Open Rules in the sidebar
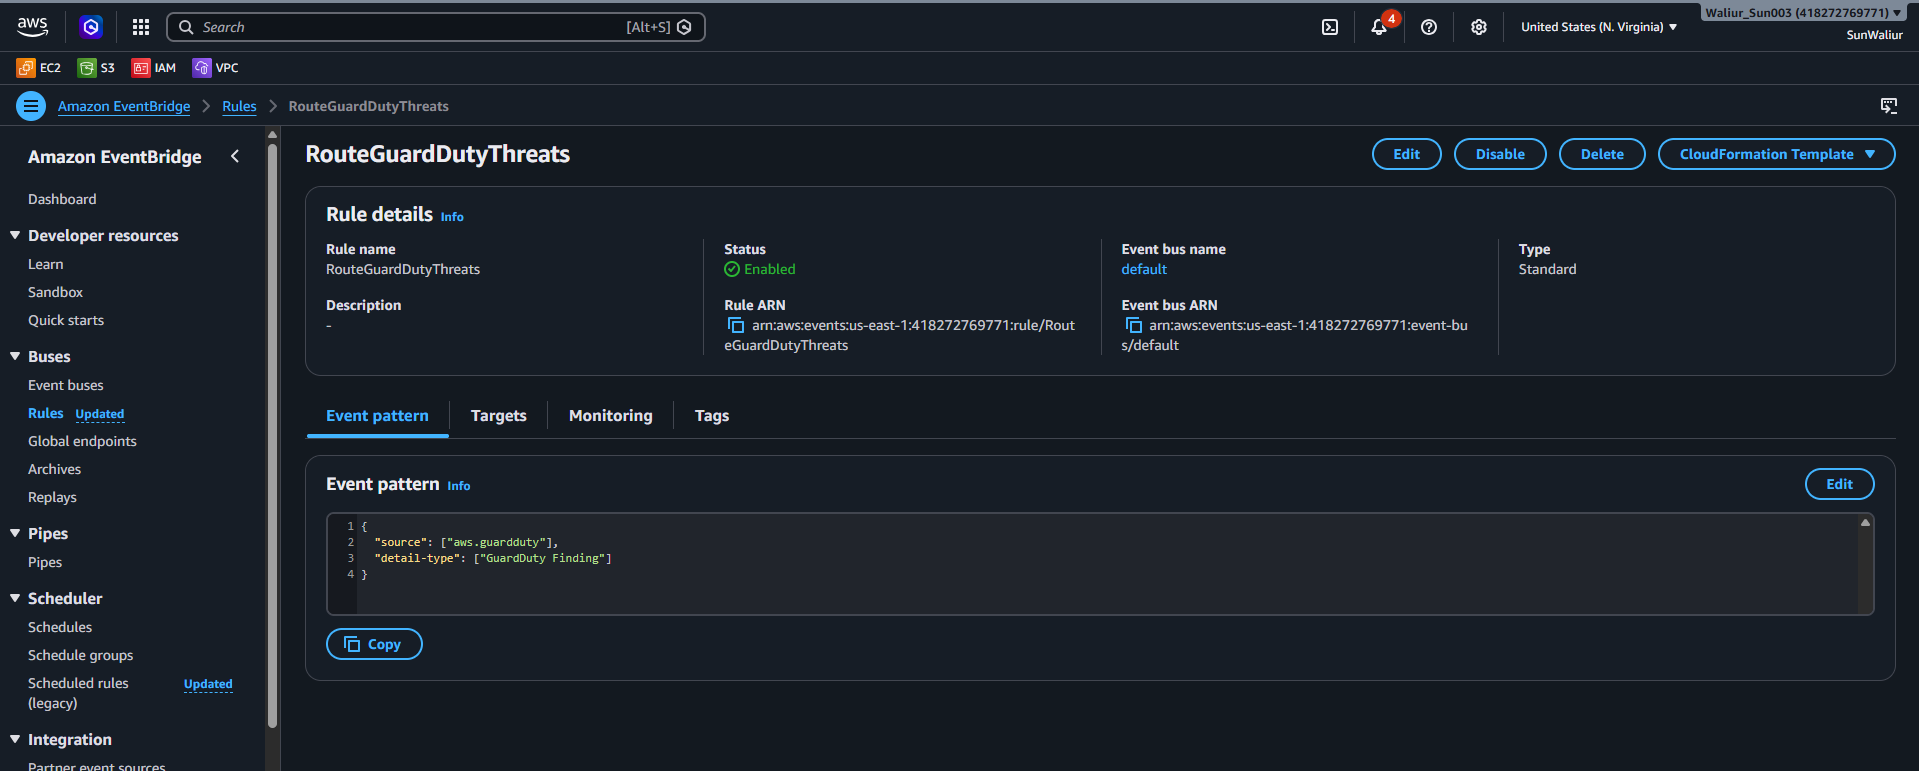1919x771 pixels. (x=45, y=413)
